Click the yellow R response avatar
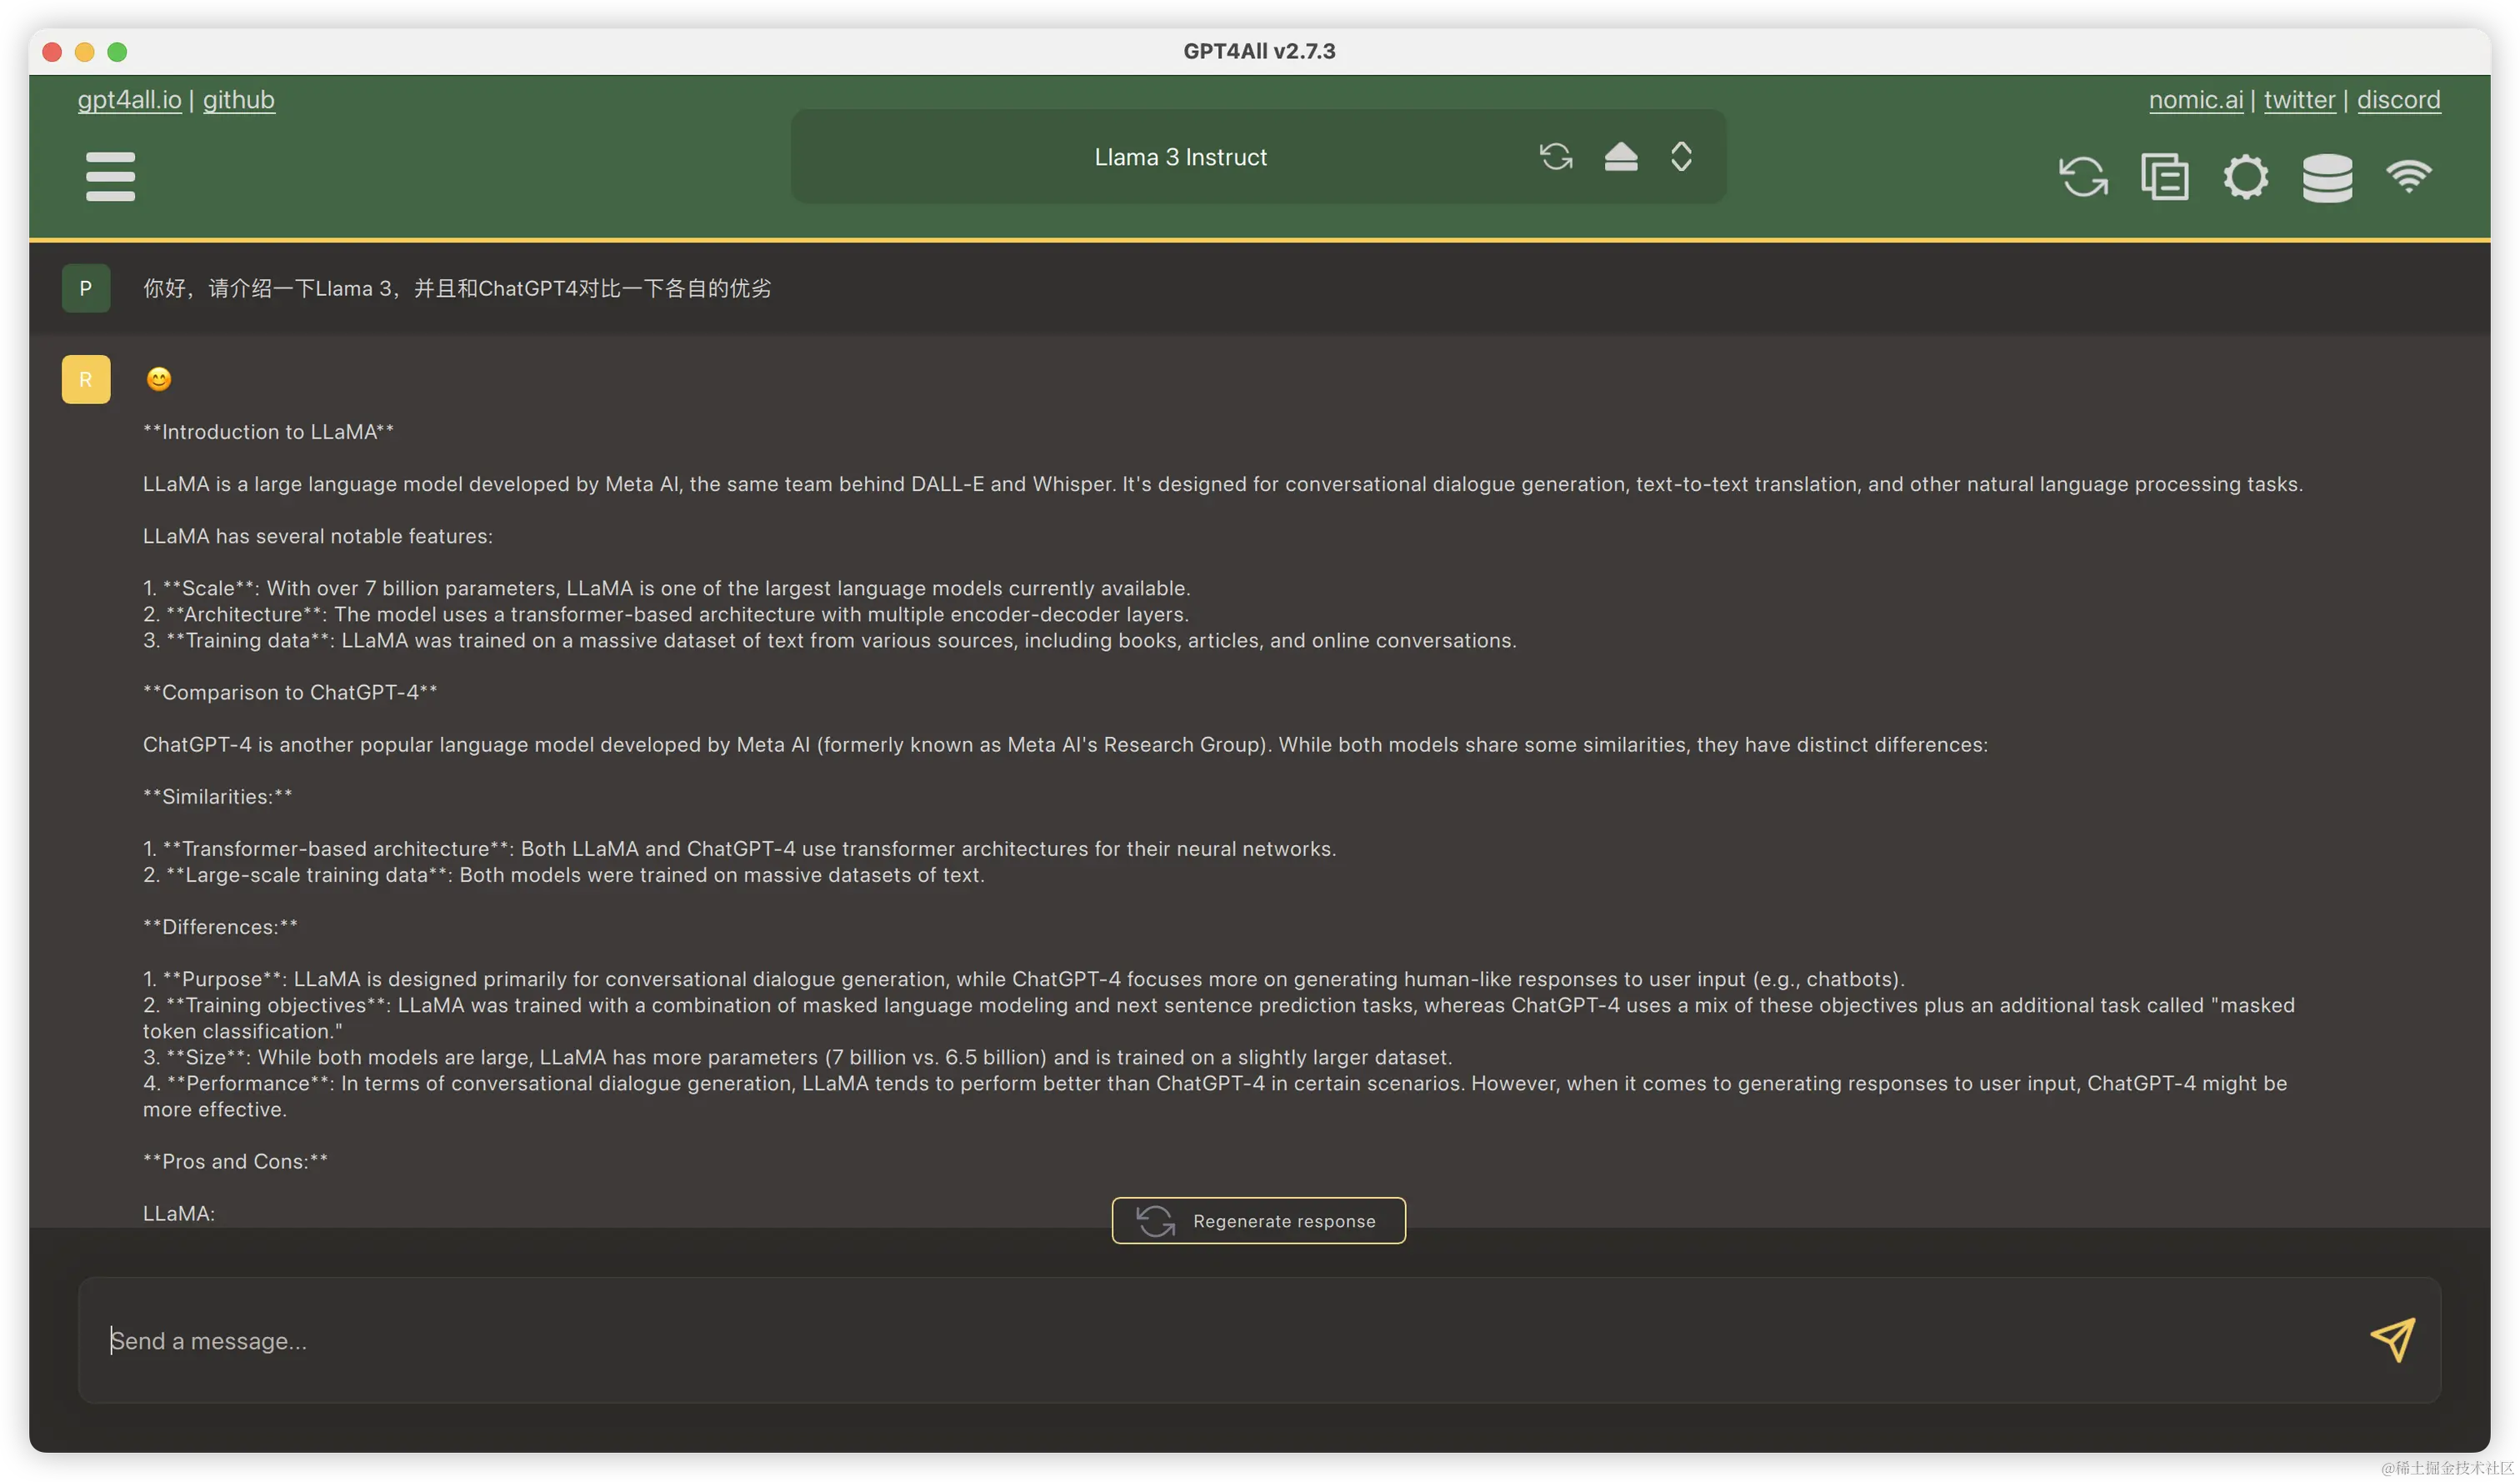 click(86, 379)
